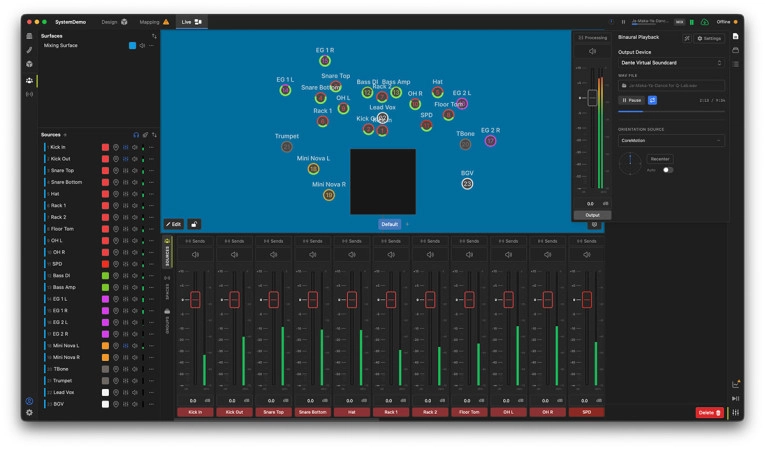Click the Mixing Surface blue color swatch

(132, 45)
